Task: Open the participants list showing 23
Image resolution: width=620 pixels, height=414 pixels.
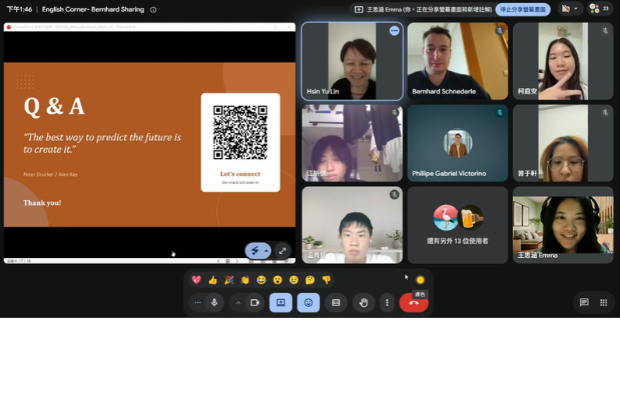Action: tap(599, 9)
